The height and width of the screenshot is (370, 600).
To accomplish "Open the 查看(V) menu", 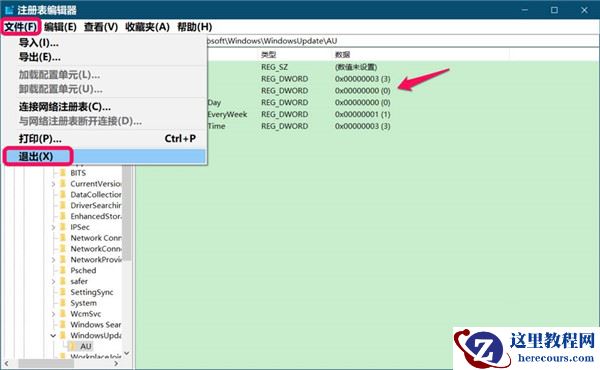I will coord(101,27).
